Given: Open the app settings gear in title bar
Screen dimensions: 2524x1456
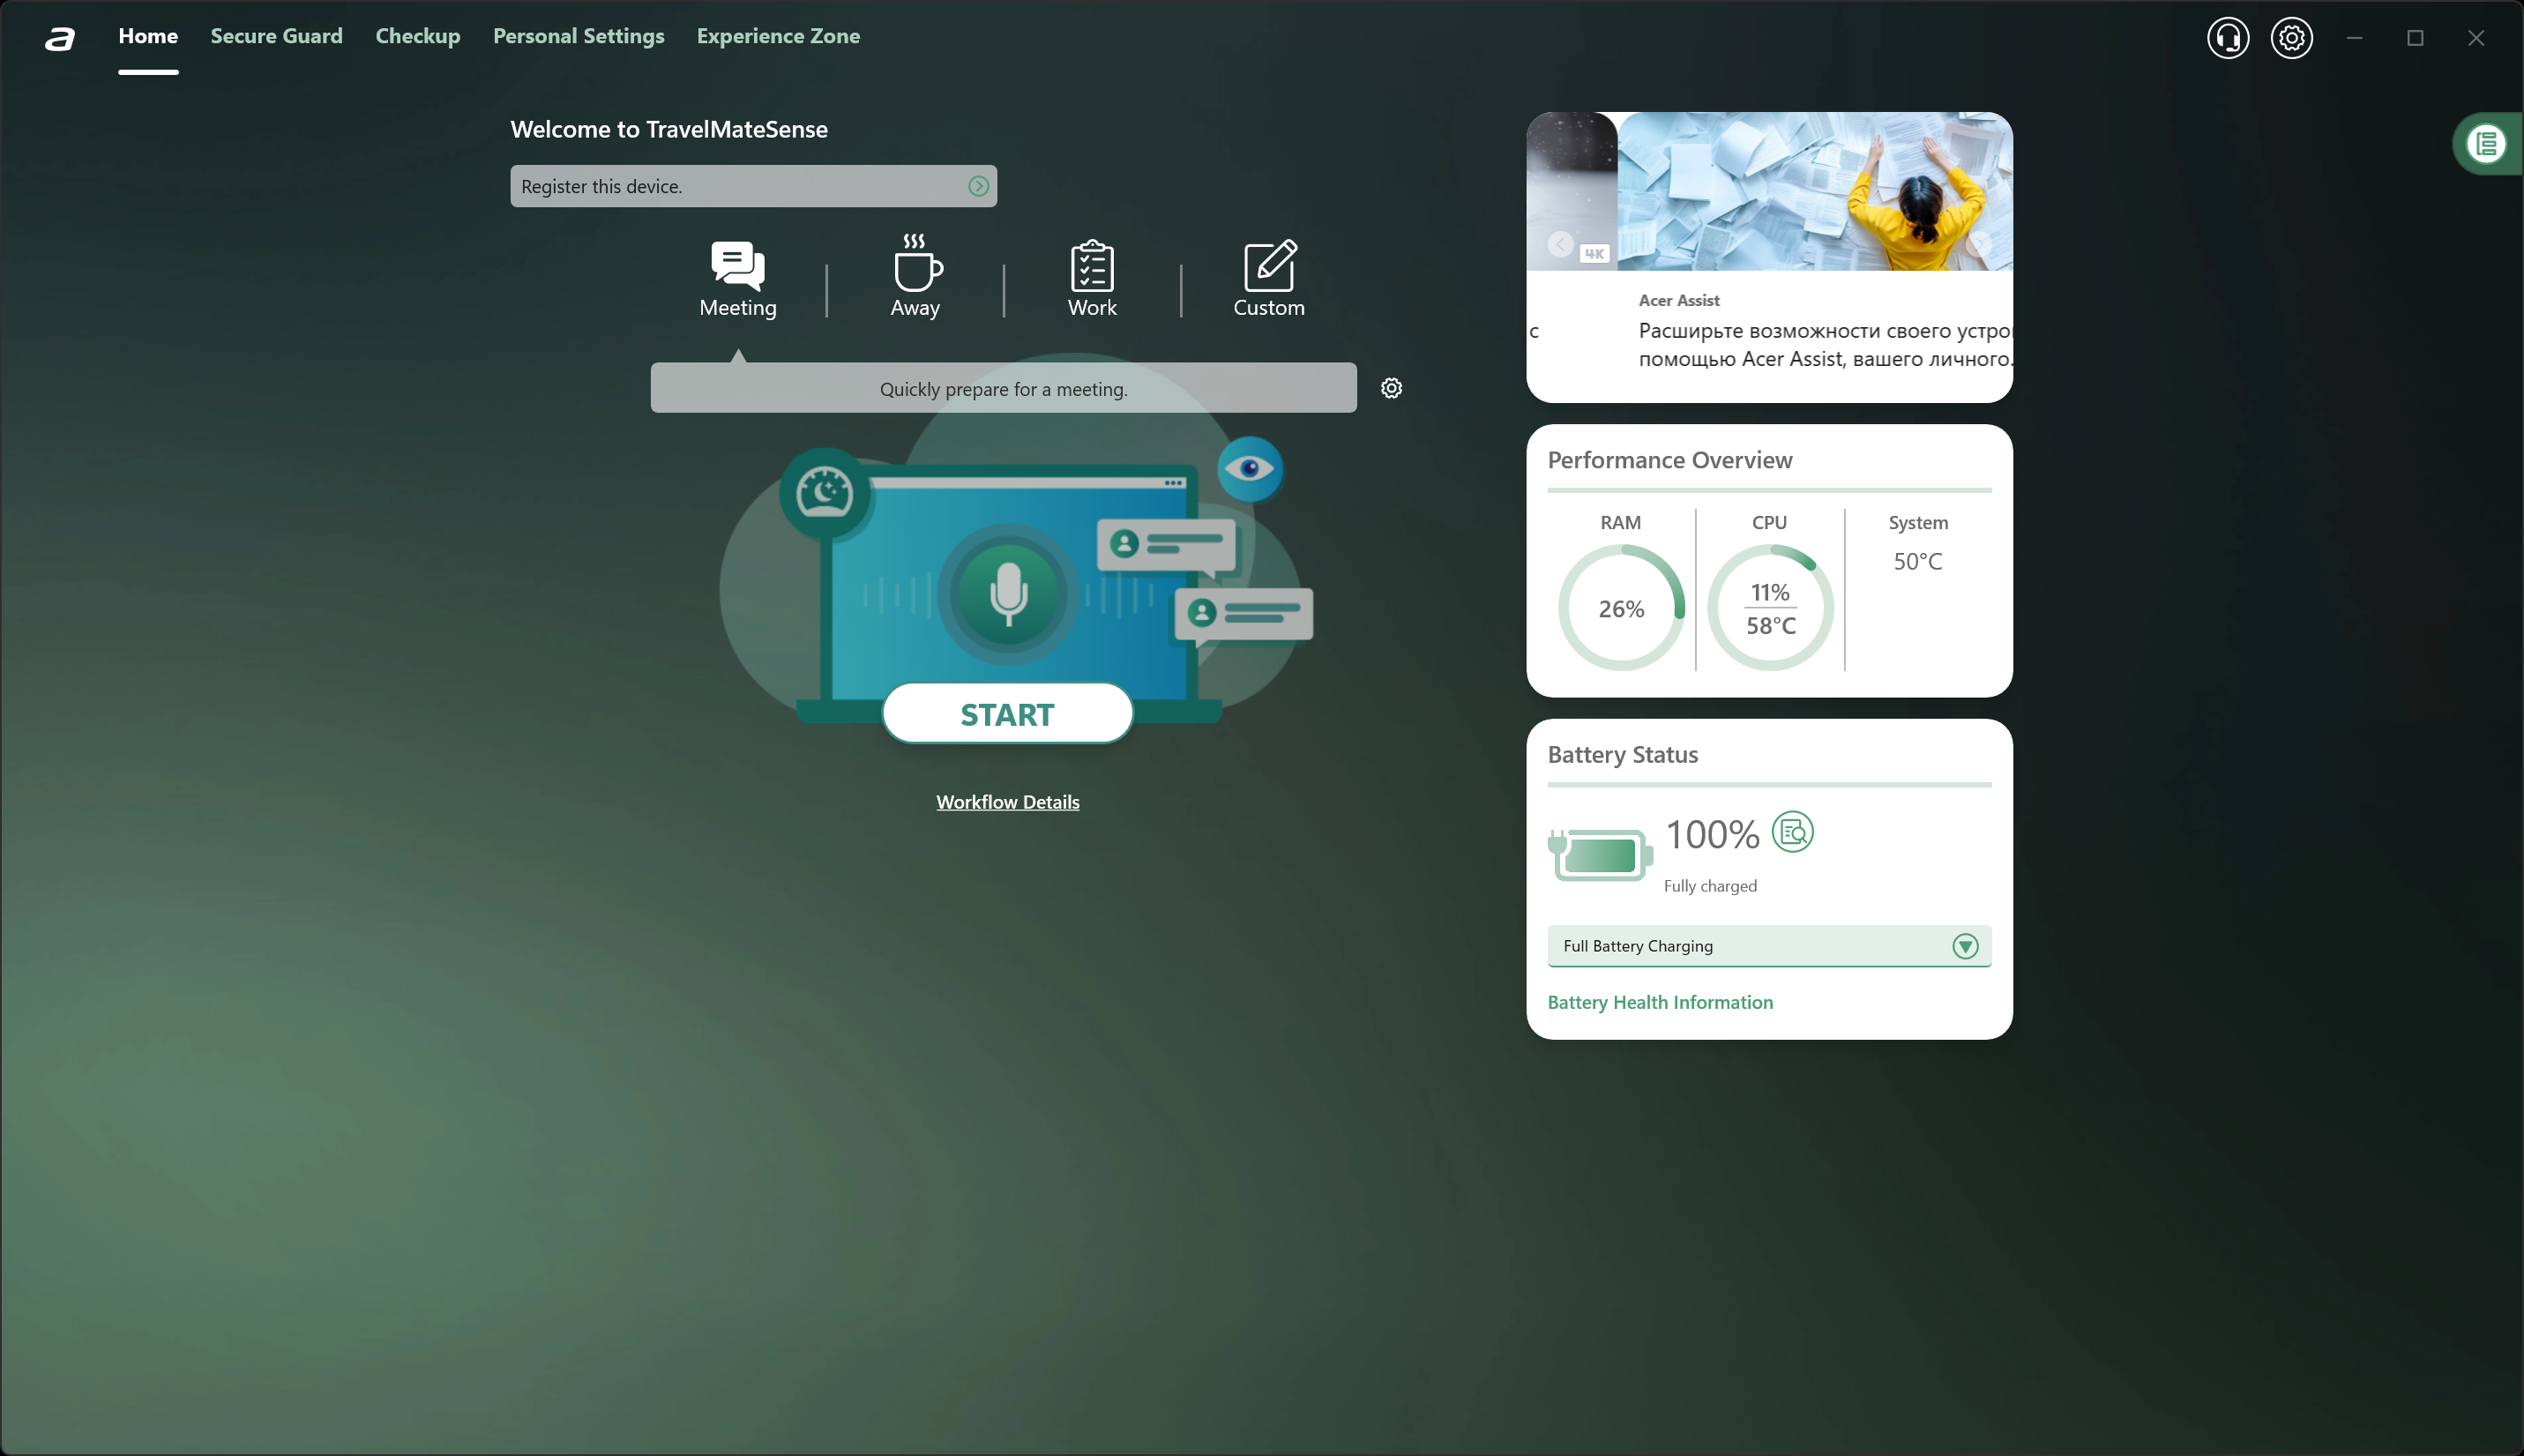Looking at the screenshot, I should click(2291, 38).
